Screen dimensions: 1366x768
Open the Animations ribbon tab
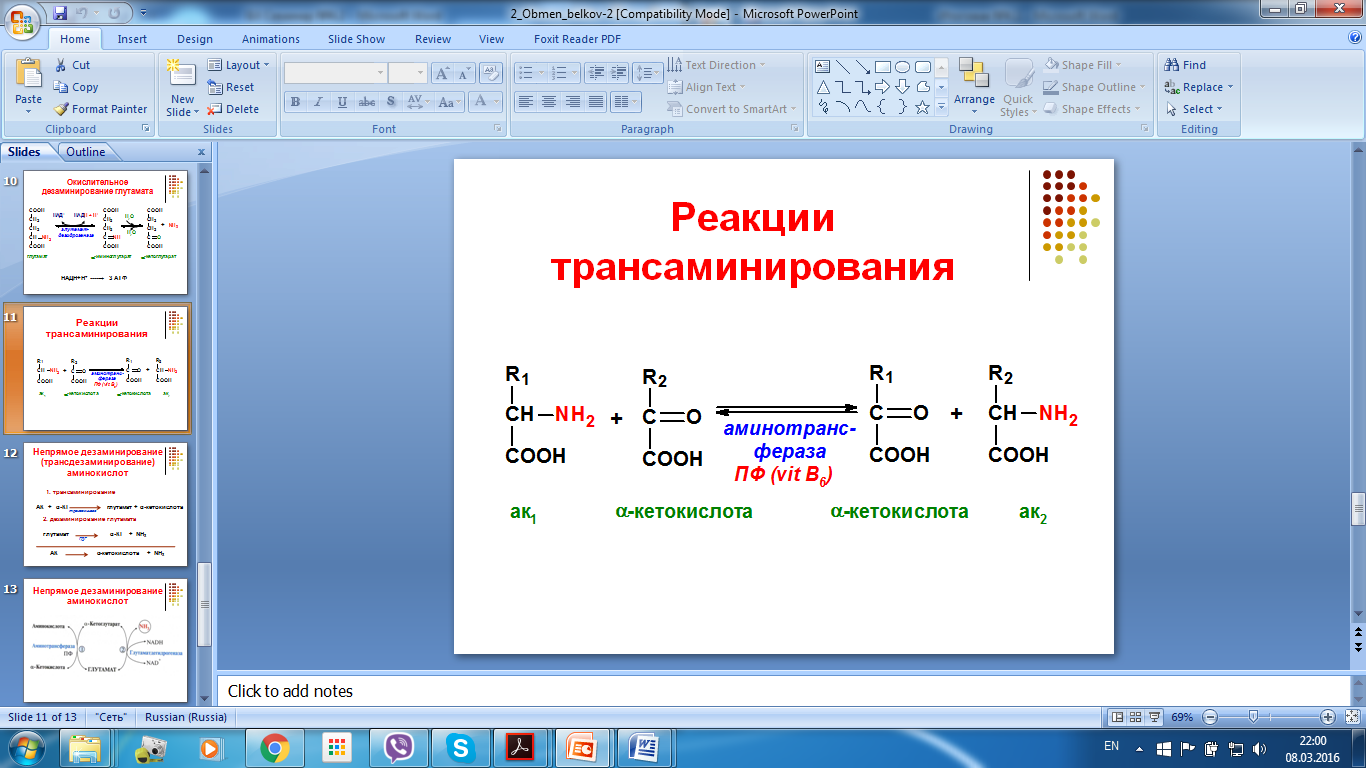[x=270, y=39]
